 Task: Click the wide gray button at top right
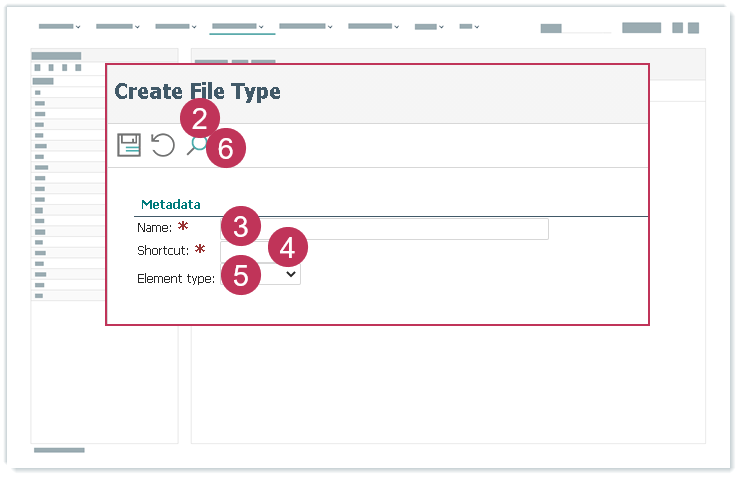(641, 28)
